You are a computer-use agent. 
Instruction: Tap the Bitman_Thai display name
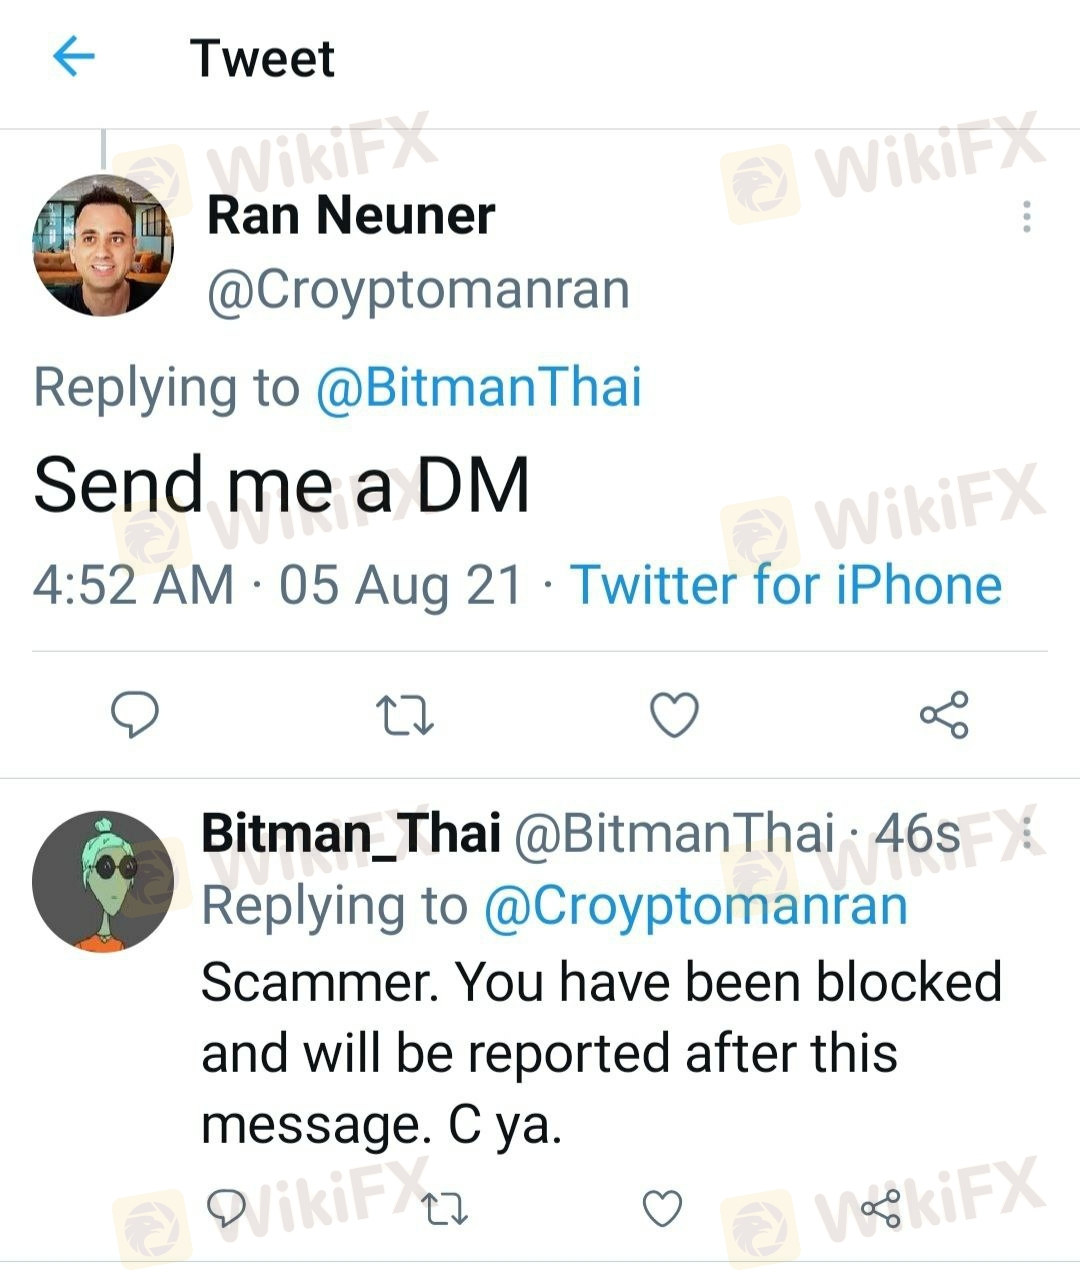[351, 833]
